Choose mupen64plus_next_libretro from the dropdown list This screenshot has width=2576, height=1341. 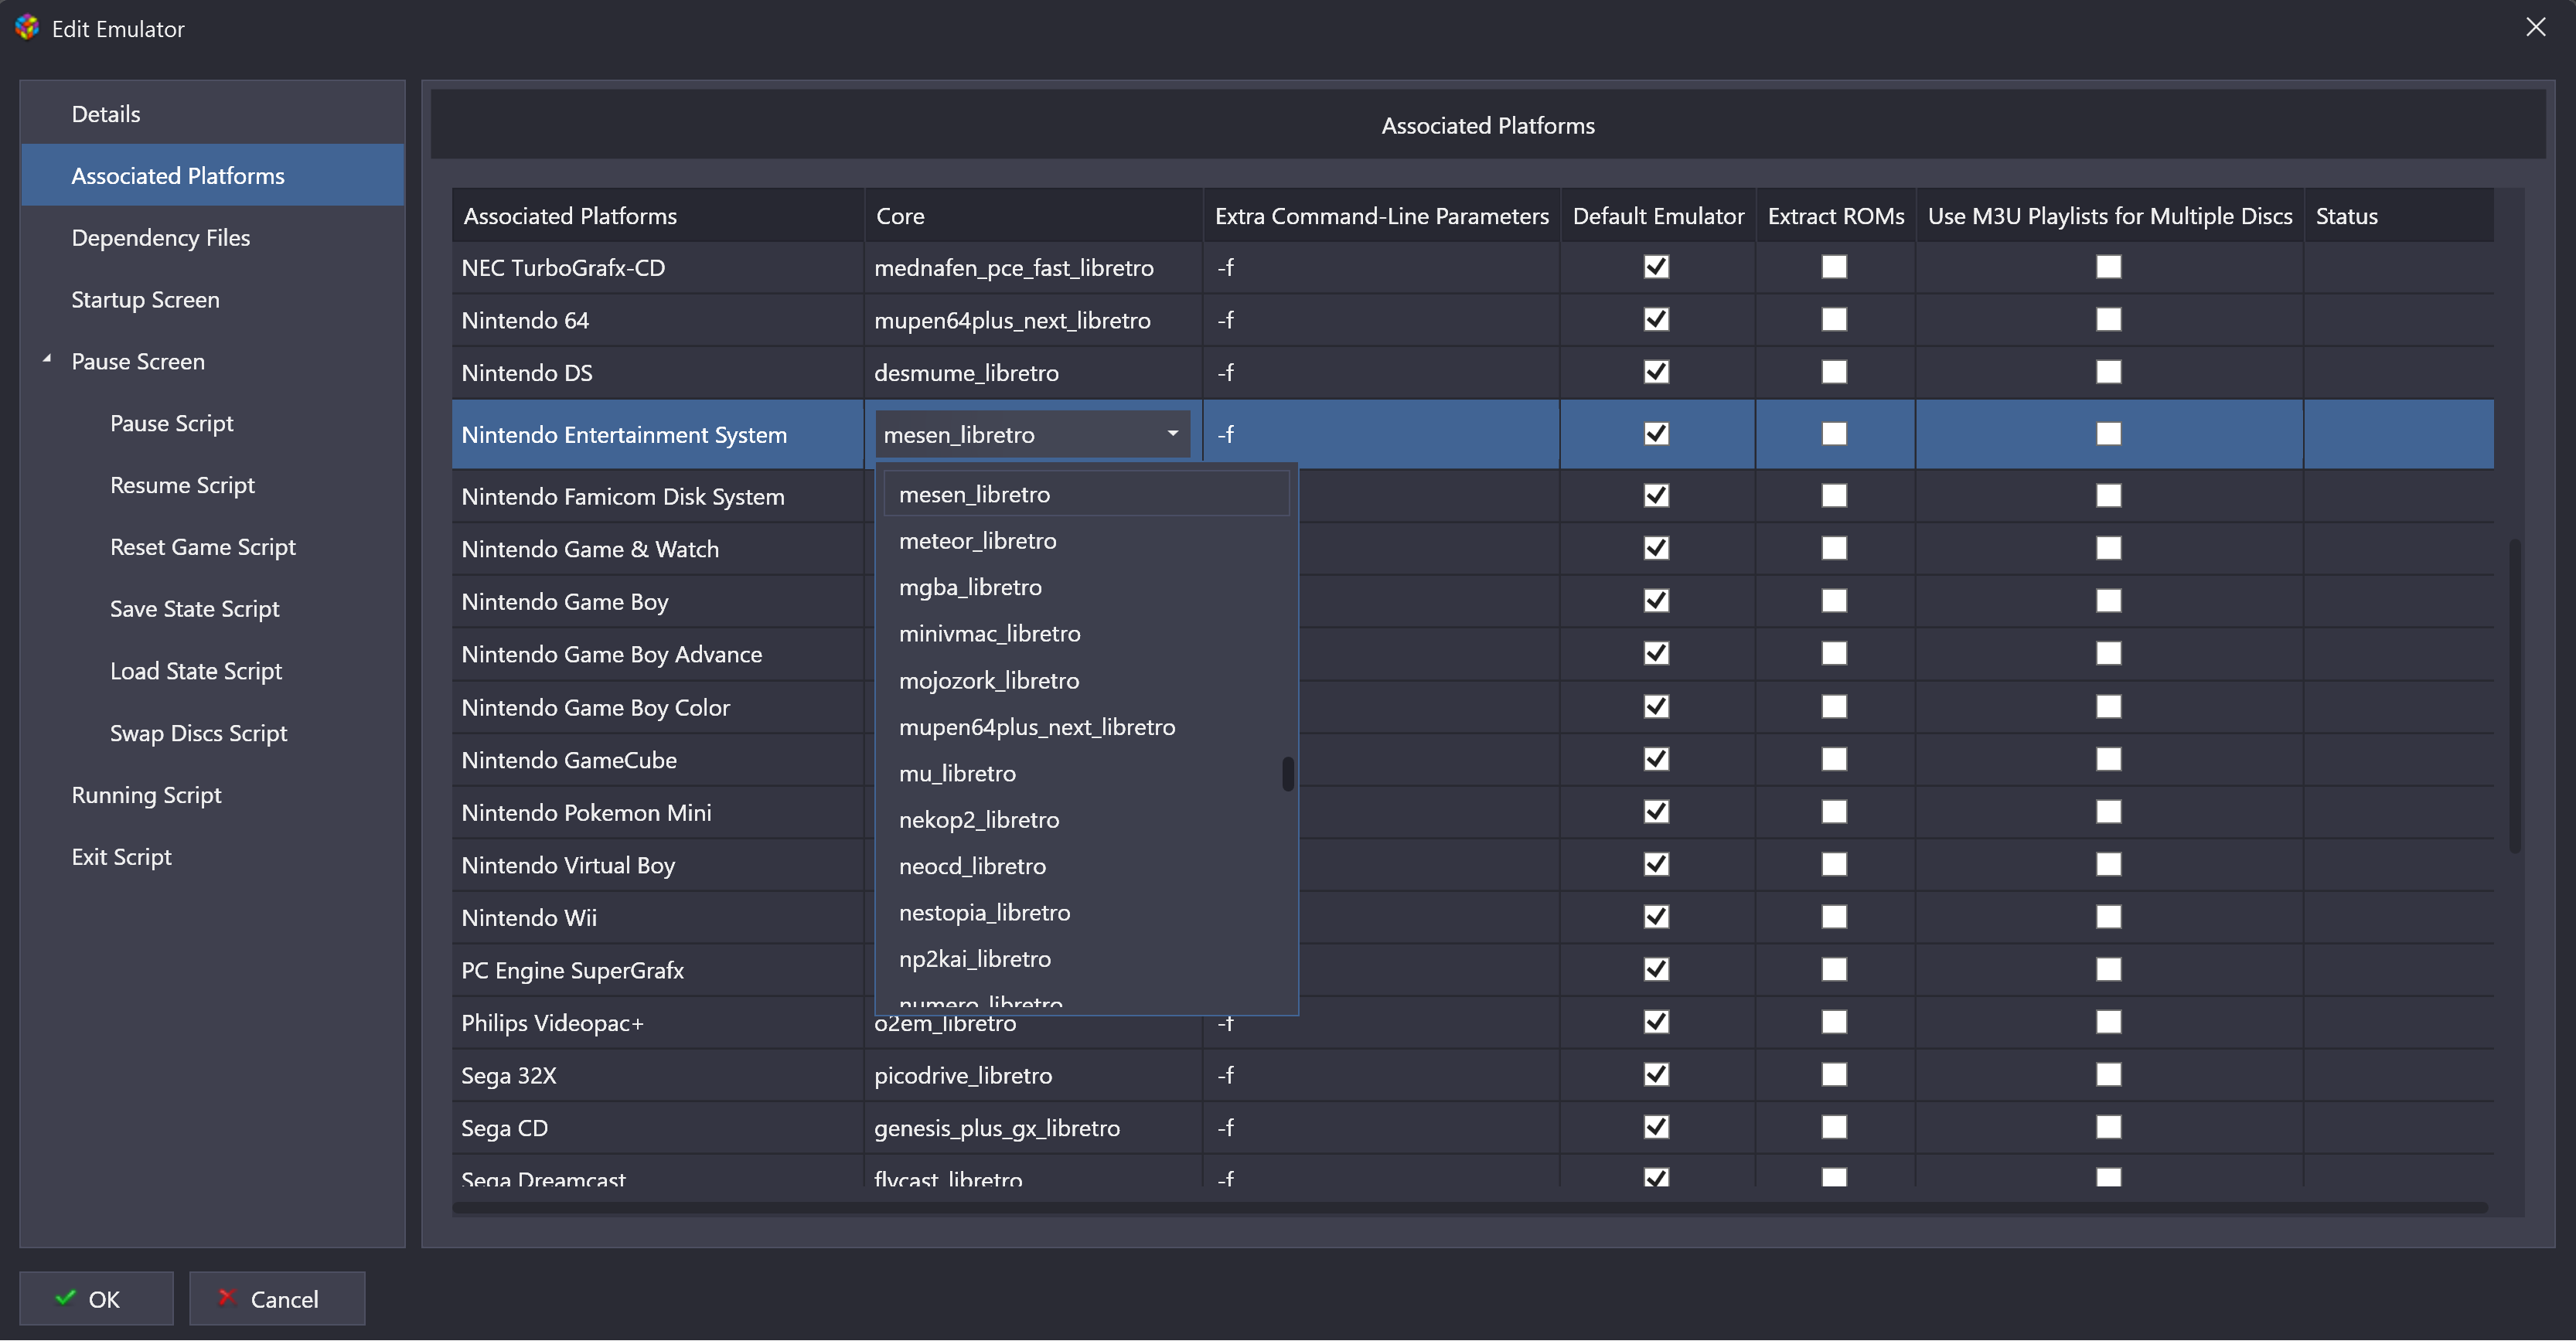coord(1087,727)
